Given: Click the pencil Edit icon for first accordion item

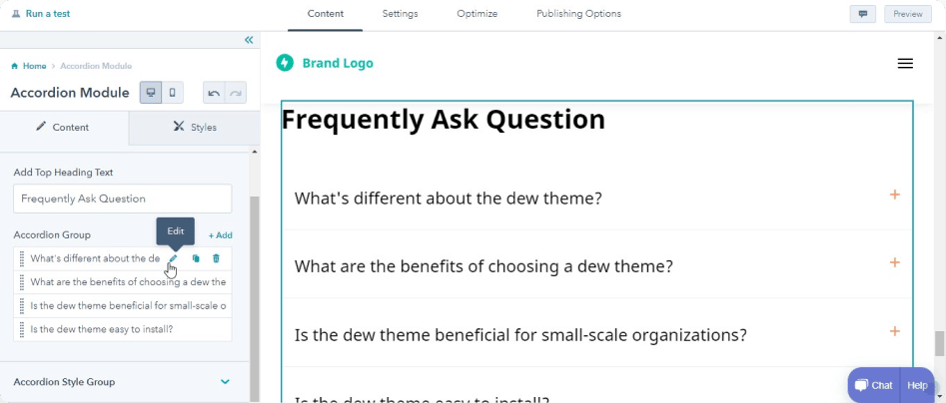Looking at the screenshot, I should click(173, 258).
